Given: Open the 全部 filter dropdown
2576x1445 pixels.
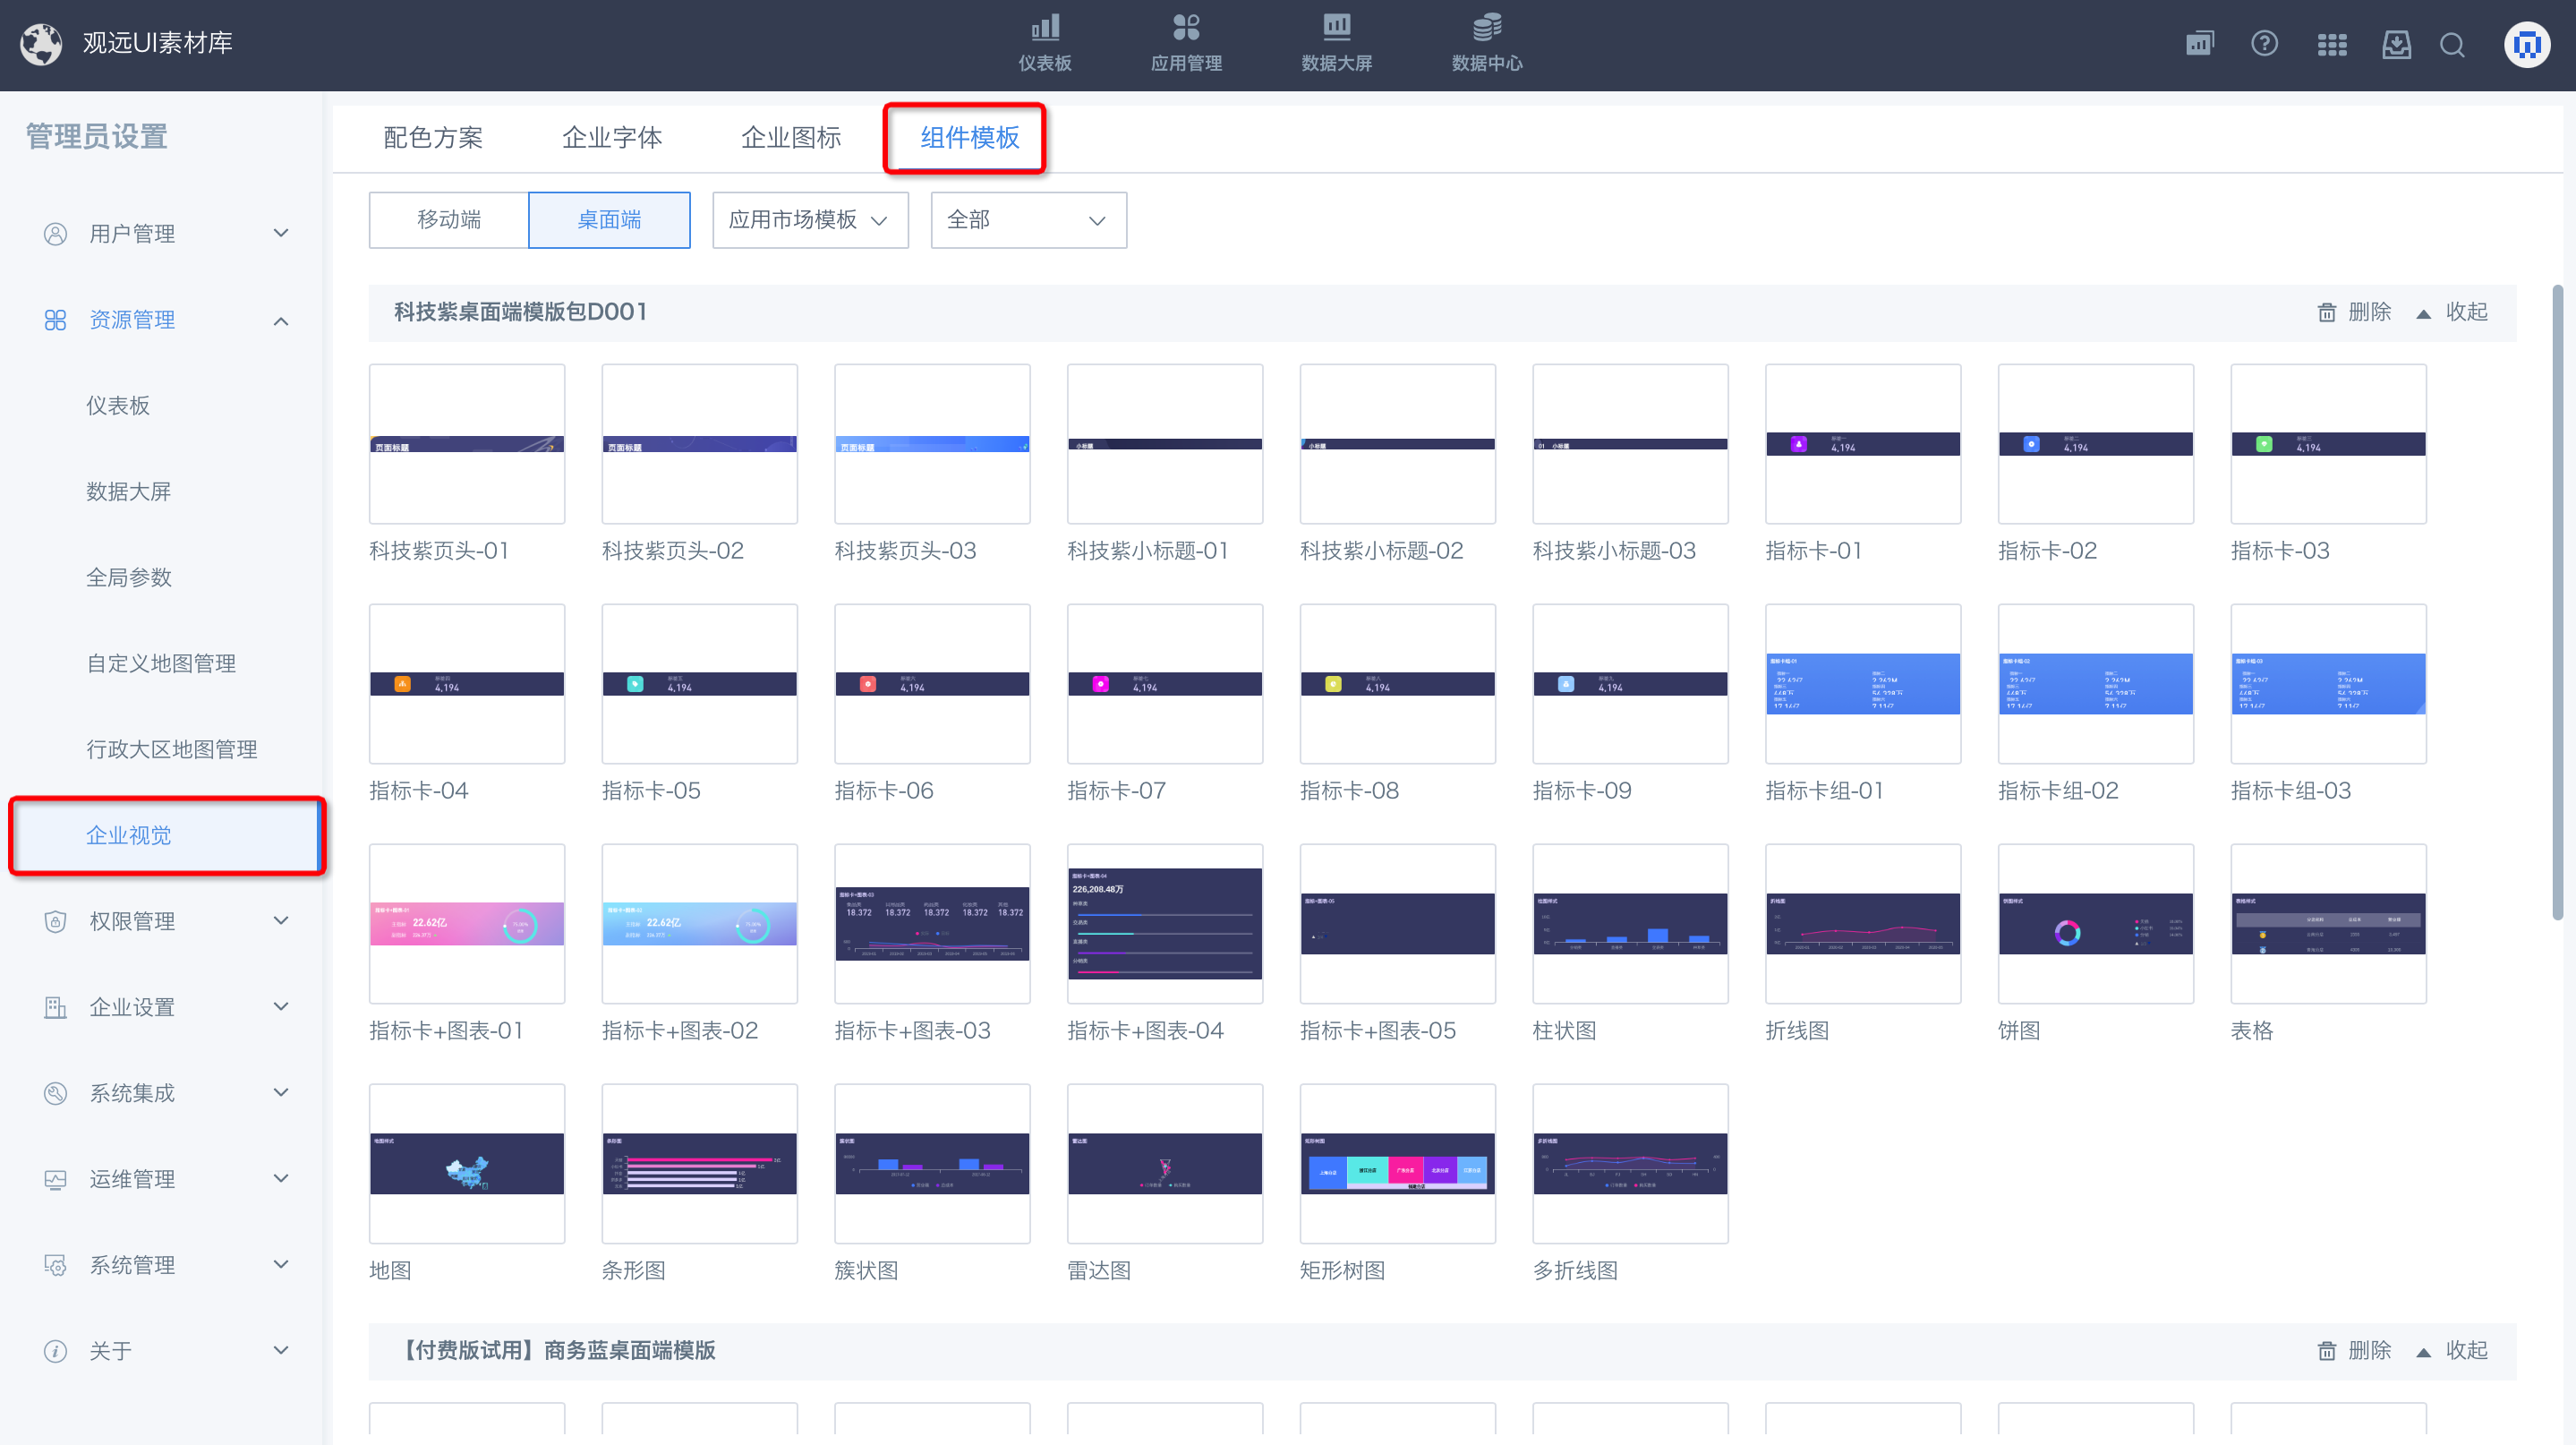Looking at the screenshot, I should [1028, 220].
